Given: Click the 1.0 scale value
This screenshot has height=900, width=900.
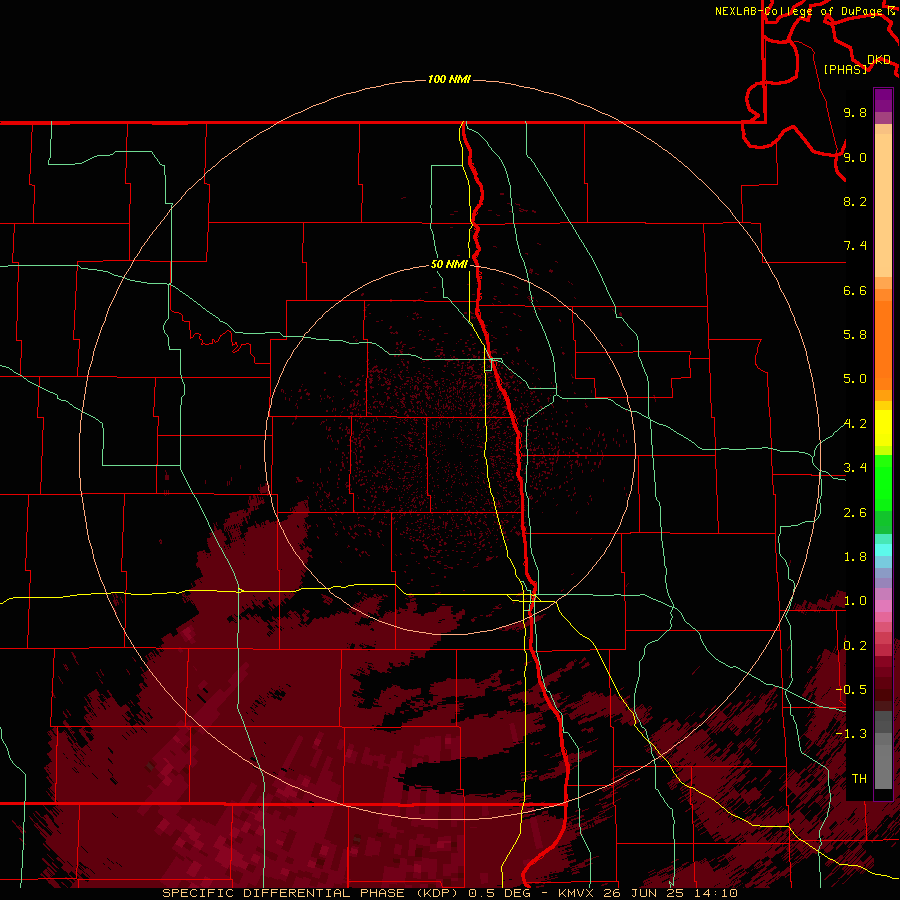Looking at the screenshot, I should [855, 601].
